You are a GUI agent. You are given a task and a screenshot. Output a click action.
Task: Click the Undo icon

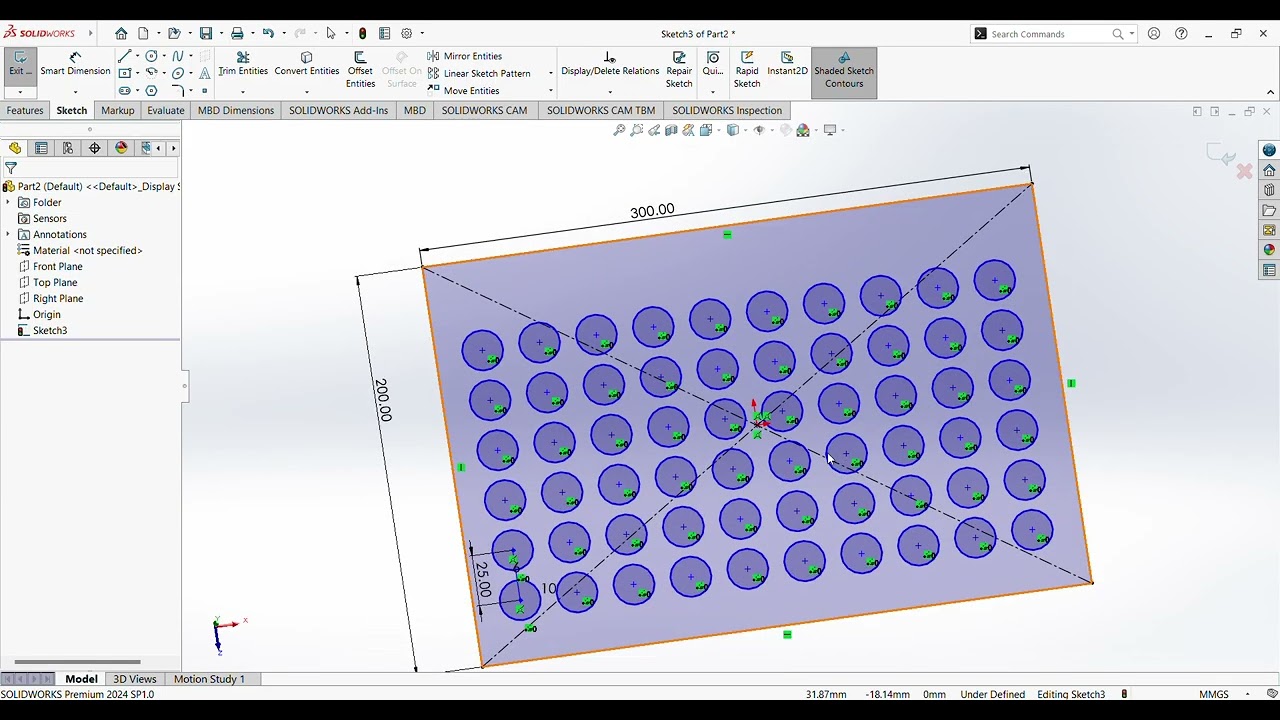[x=268, y=34]
